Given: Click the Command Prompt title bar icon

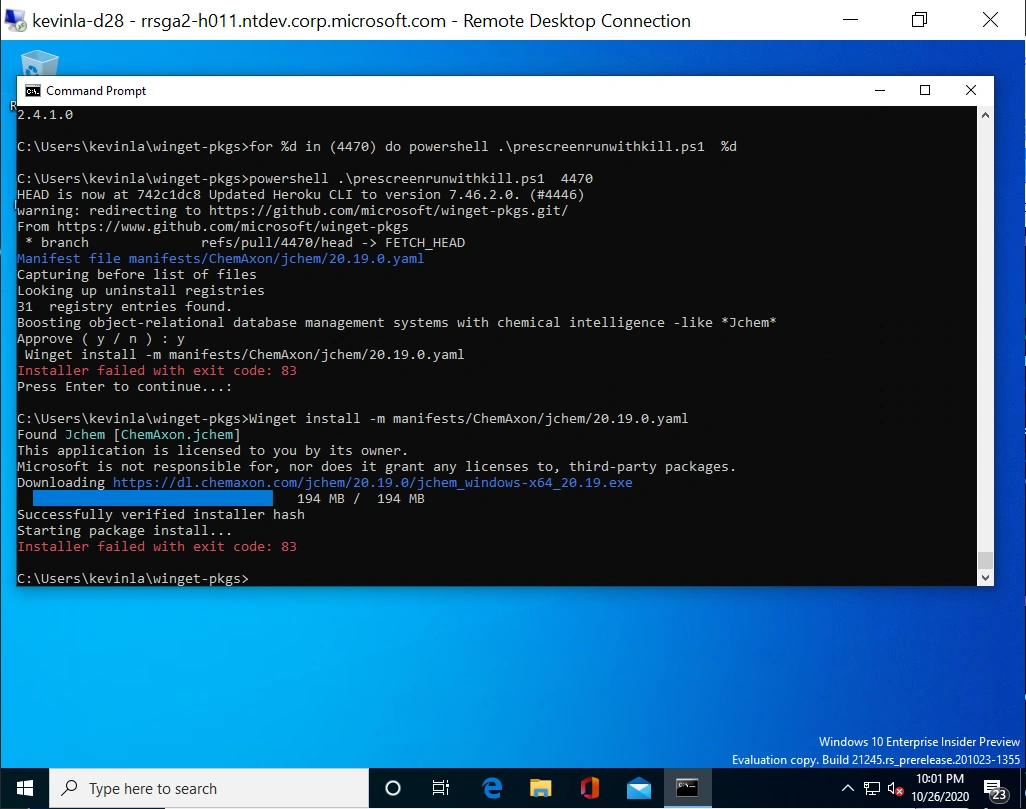Looking at the screenshot, I should coord(31,90).
